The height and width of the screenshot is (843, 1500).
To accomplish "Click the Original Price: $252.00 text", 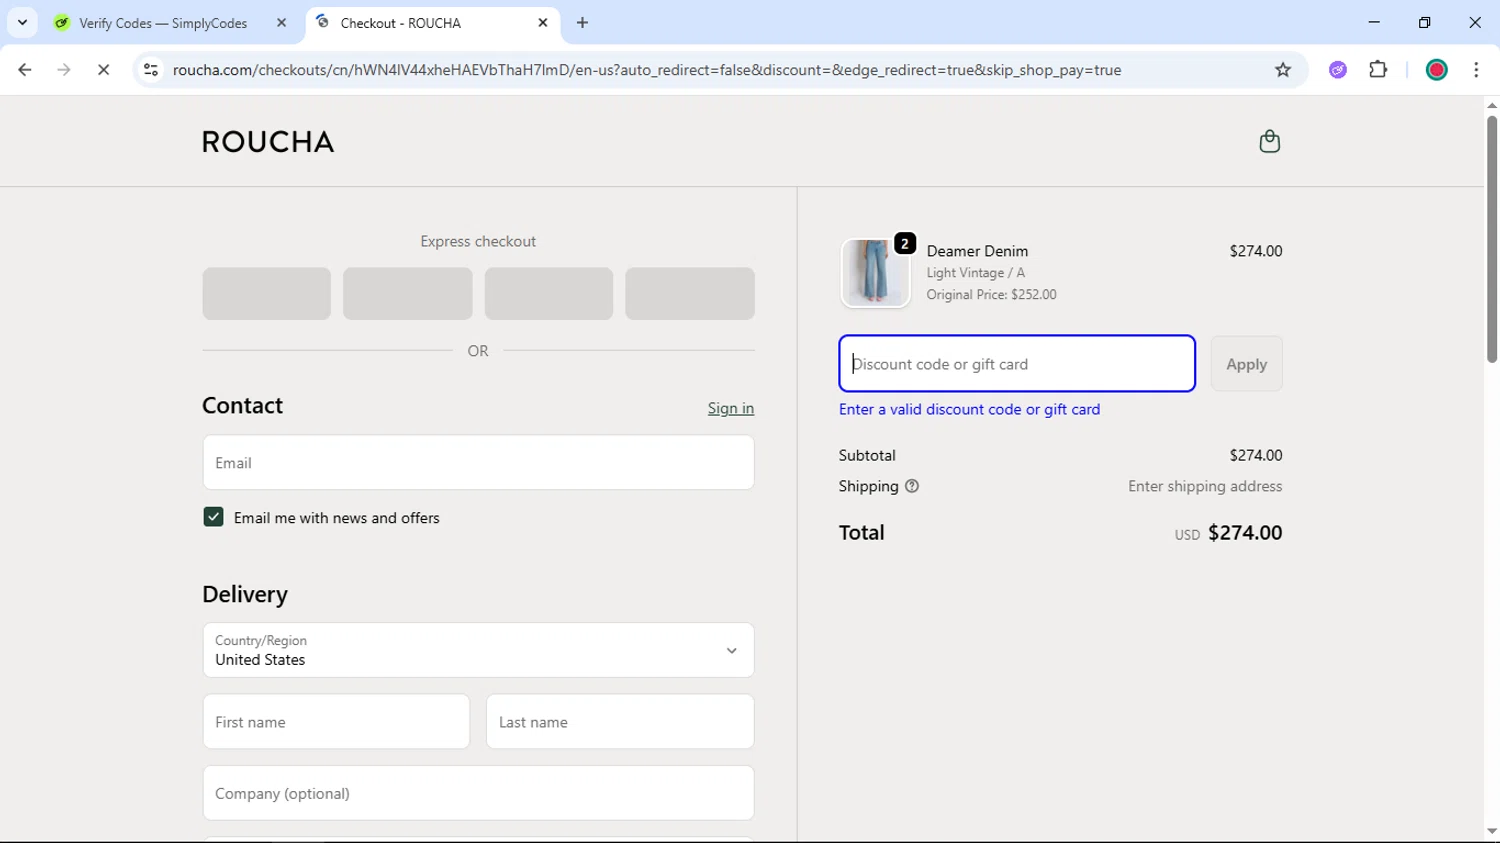I will pyautogui.click(x=991, y=295).
